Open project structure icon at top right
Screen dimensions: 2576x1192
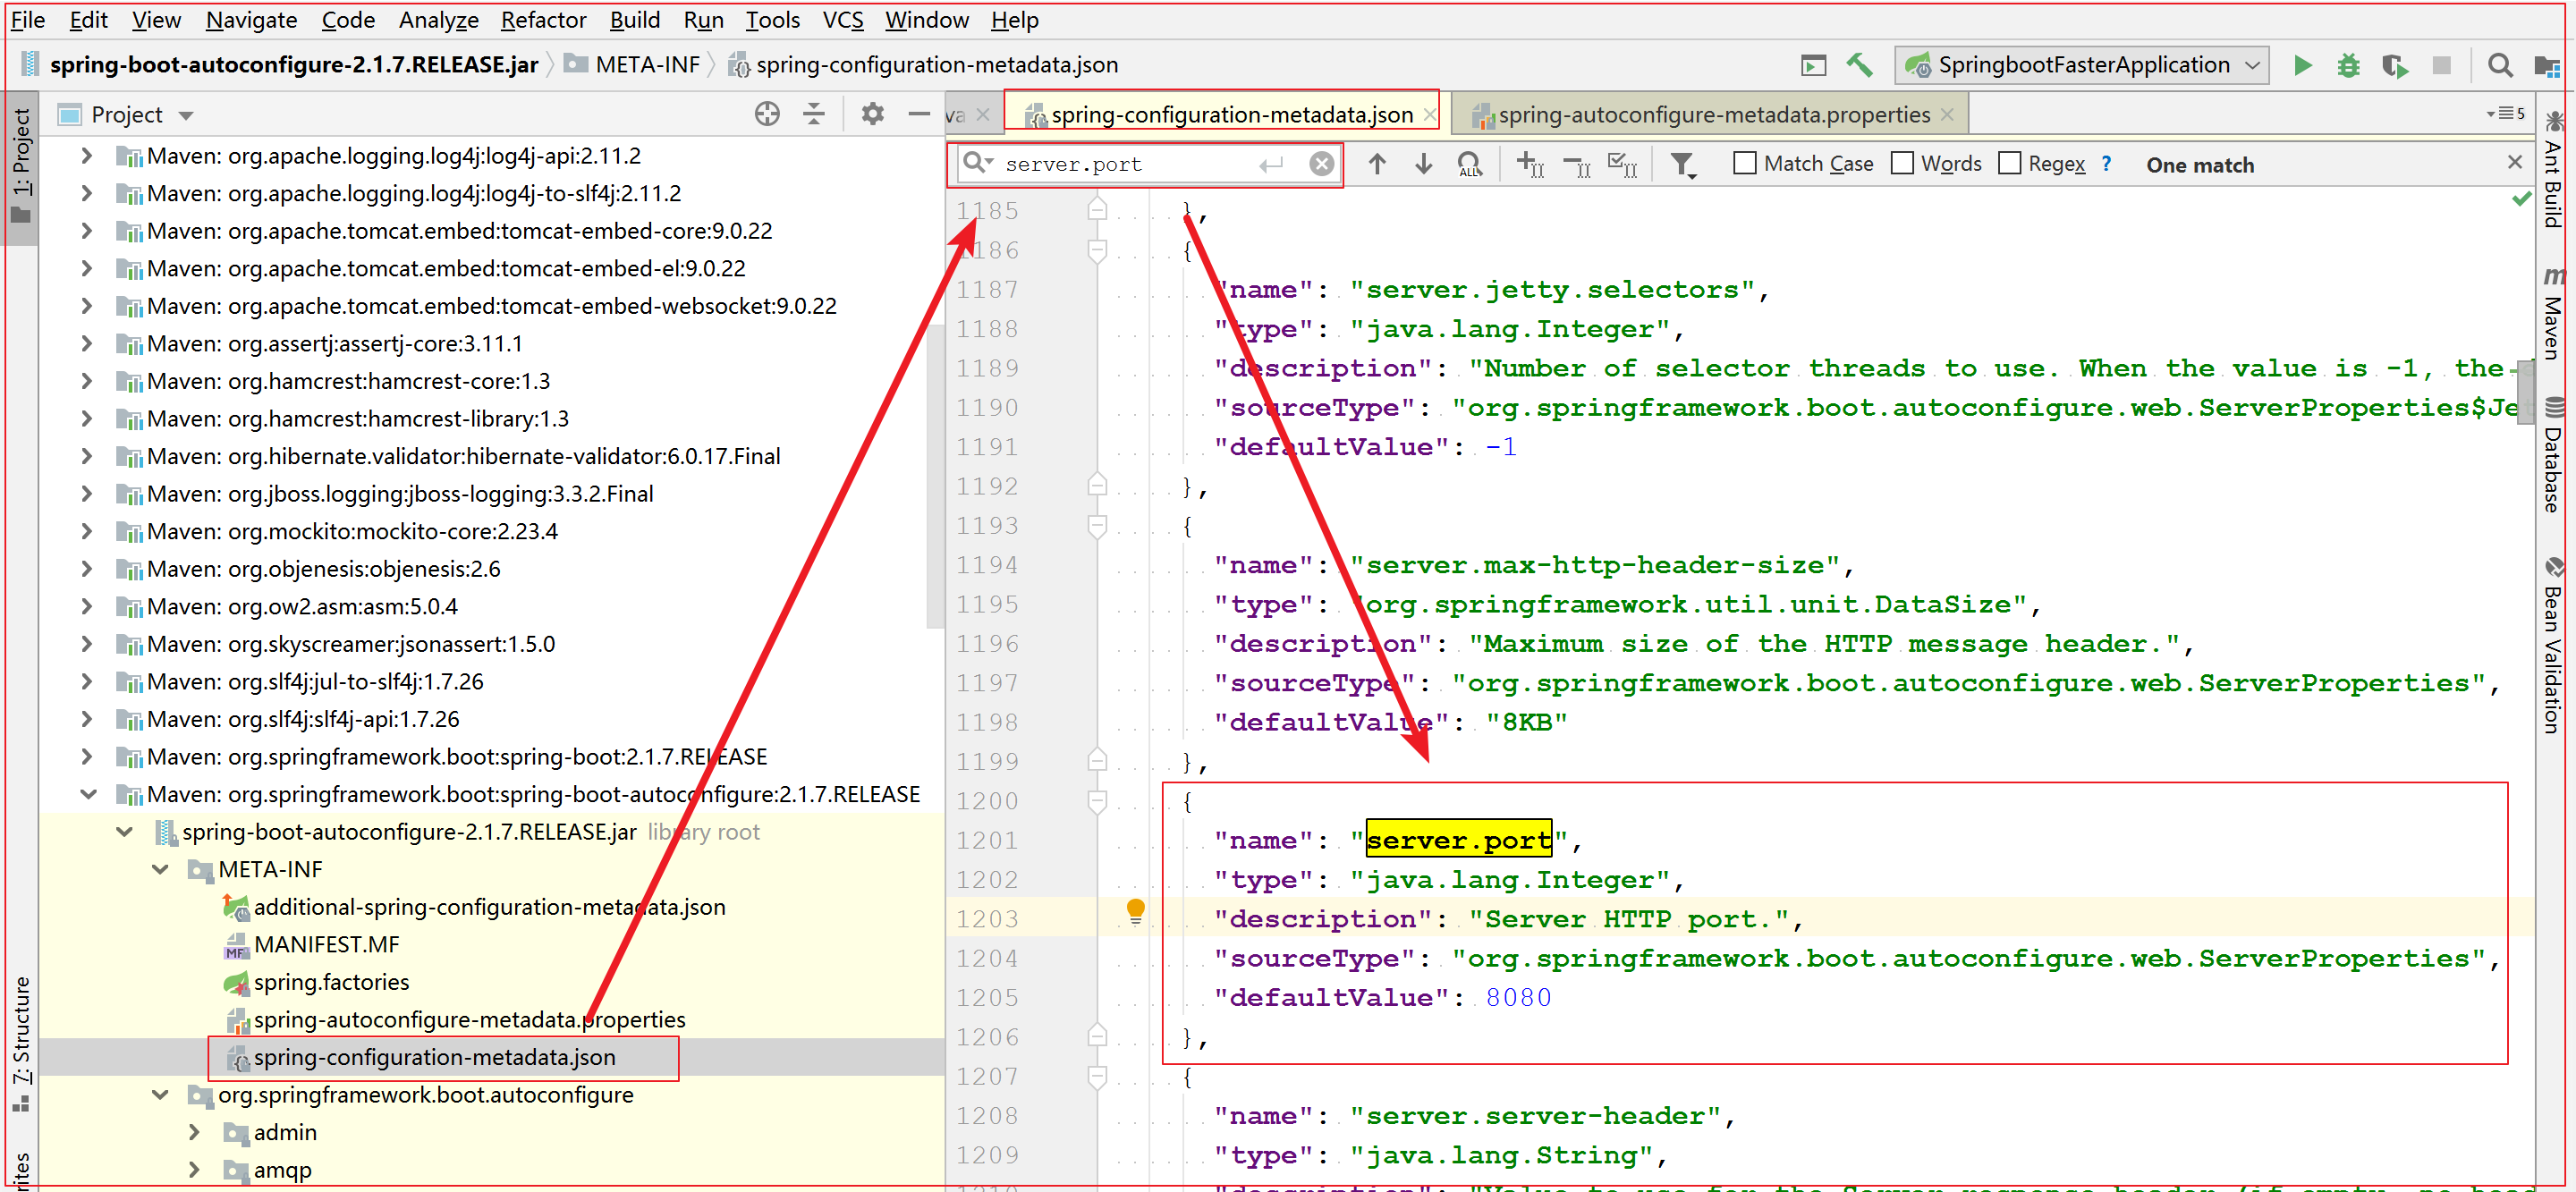pos(2547,66)
